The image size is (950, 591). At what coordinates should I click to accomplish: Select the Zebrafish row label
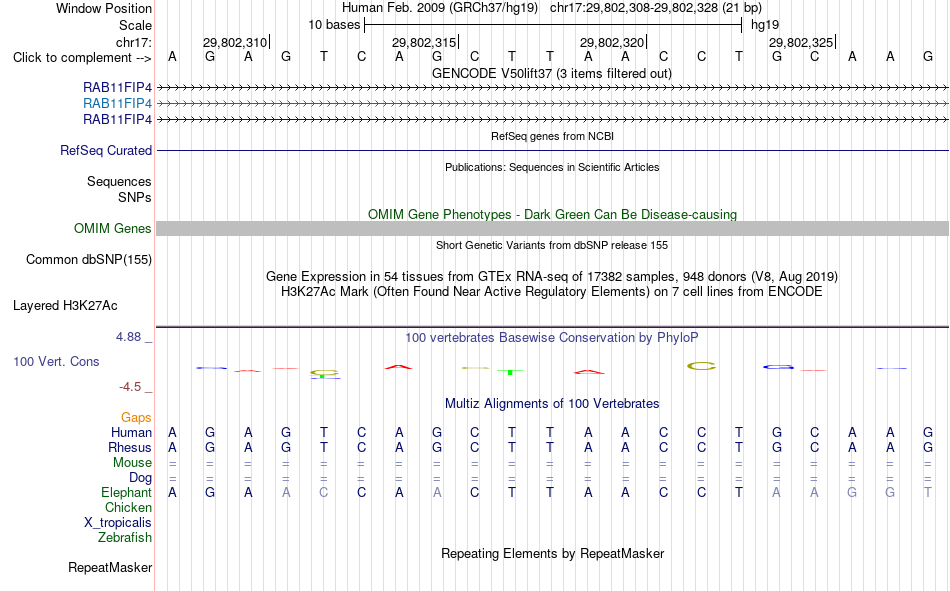pyautogui.click(x=125, y=538)
